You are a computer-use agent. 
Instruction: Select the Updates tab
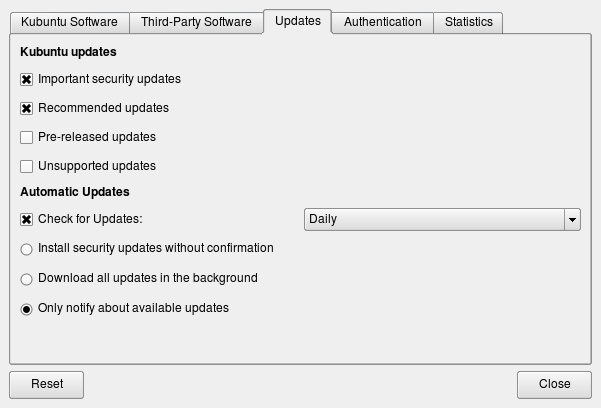pos(297,21)
